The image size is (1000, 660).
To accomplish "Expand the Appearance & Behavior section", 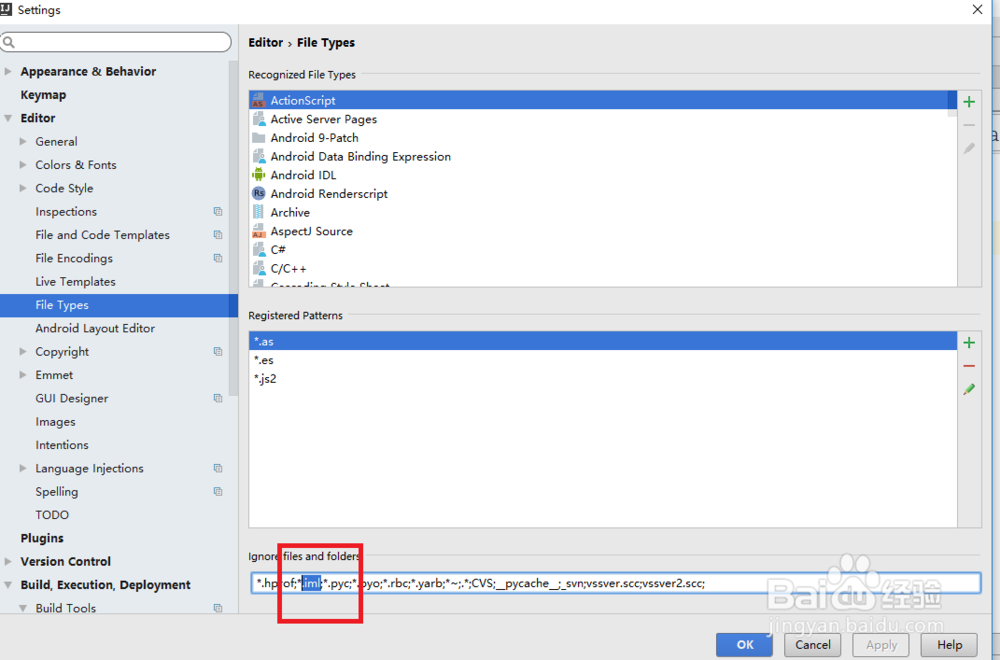I will pyautogui.click(x=8, y=71).
